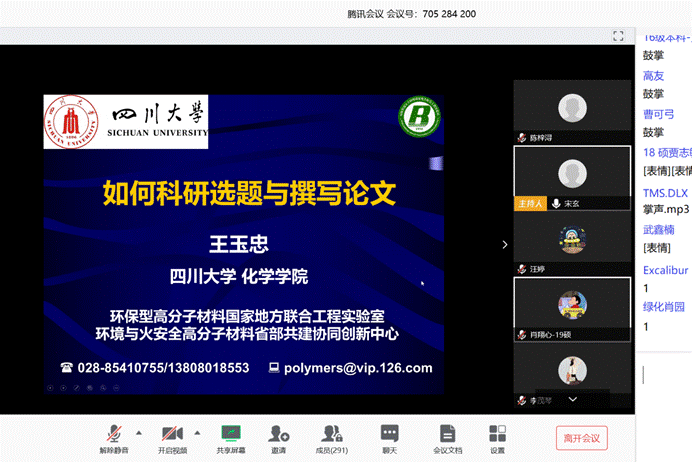Screen dimensions: 692x462
Task: Expand video options arrow next to 开启视频
Action: (x=197, y=433)
